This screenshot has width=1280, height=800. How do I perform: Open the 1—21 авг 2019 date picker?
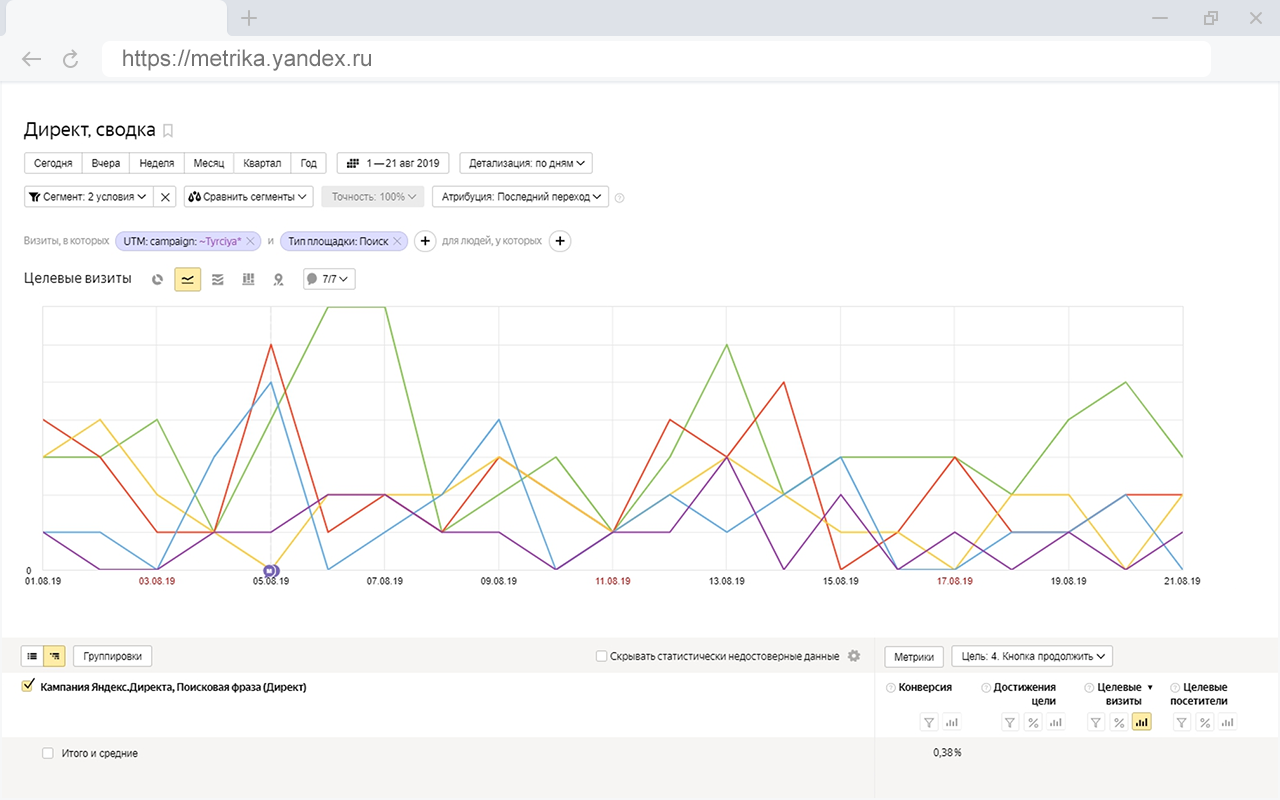click(x=393, y=163)
